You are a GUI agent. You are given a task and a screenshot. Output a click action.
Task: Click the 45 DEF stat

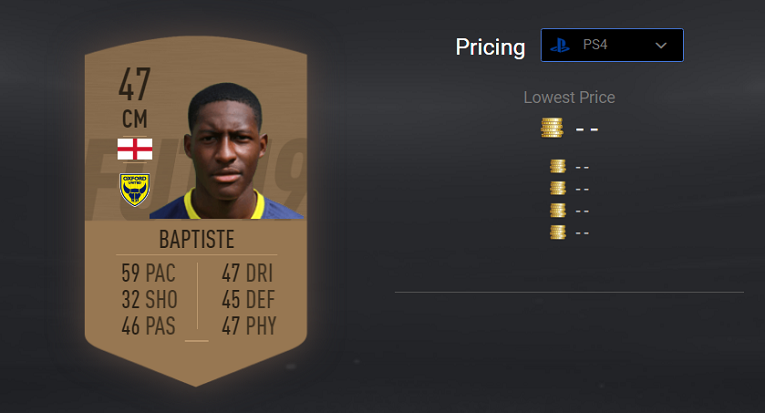(248, 299)
